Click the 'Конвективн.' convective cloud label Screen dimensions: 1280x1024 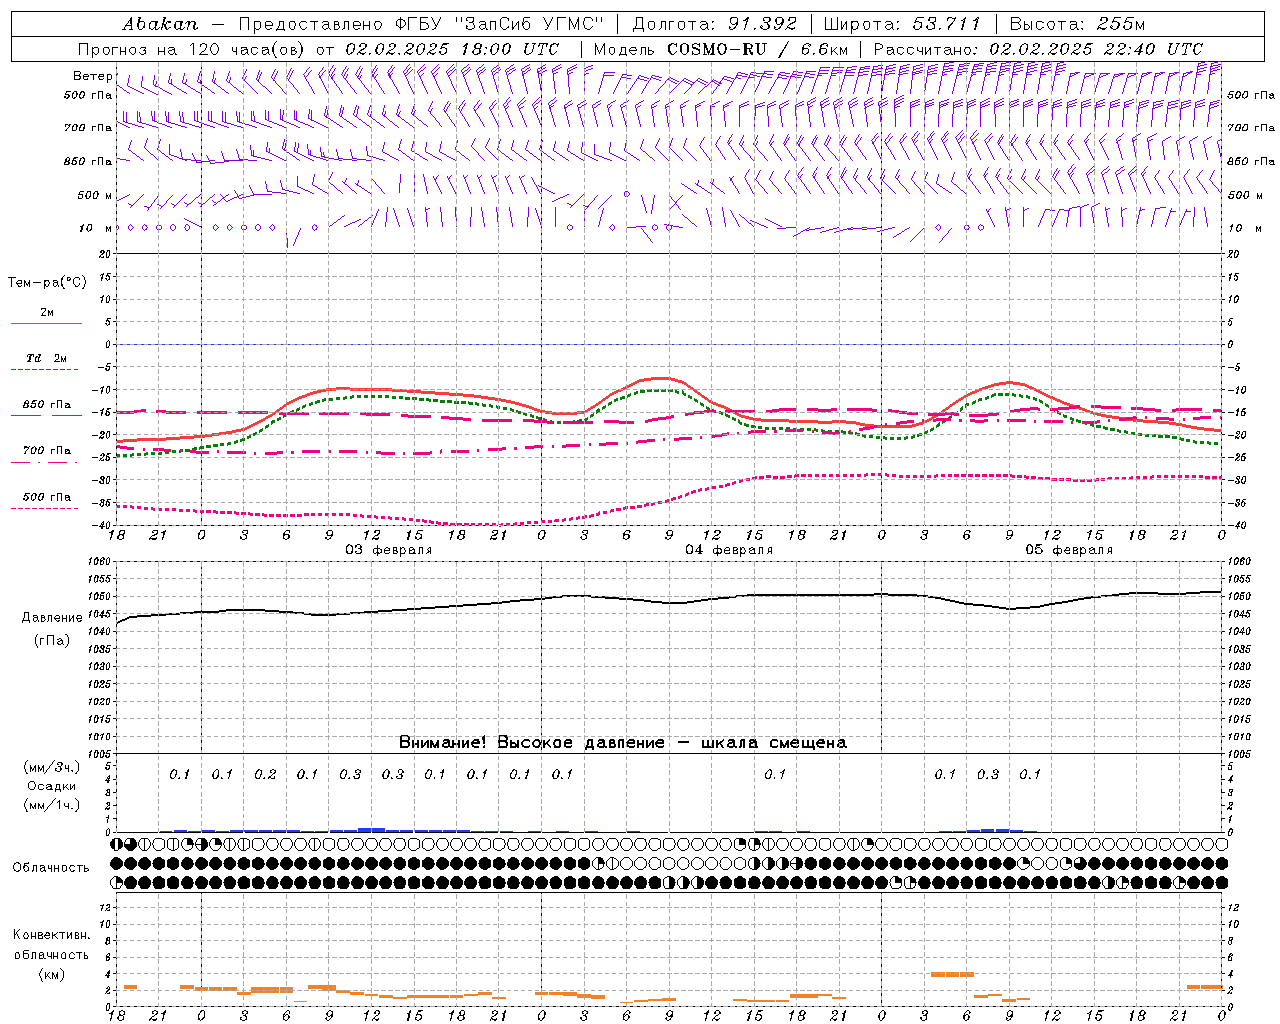tap(51, 935)
